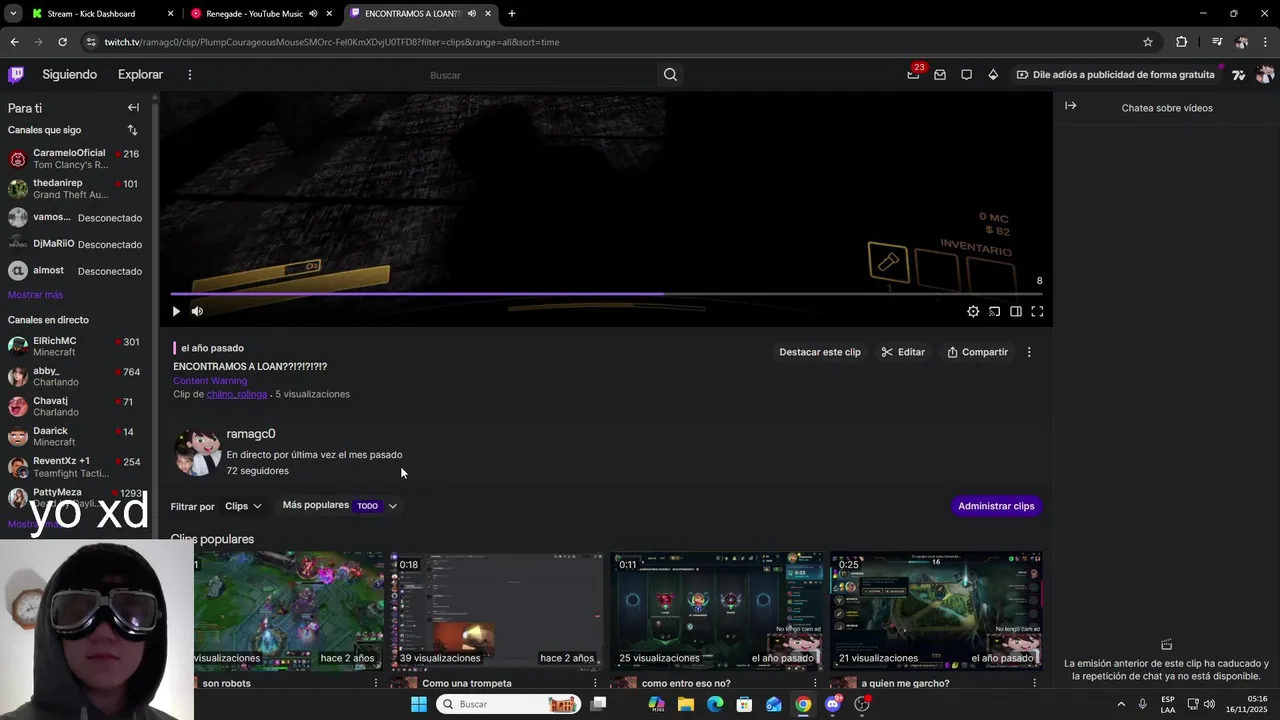
Task: Open Daarick Minecraft channel
Action: [76, 437]
